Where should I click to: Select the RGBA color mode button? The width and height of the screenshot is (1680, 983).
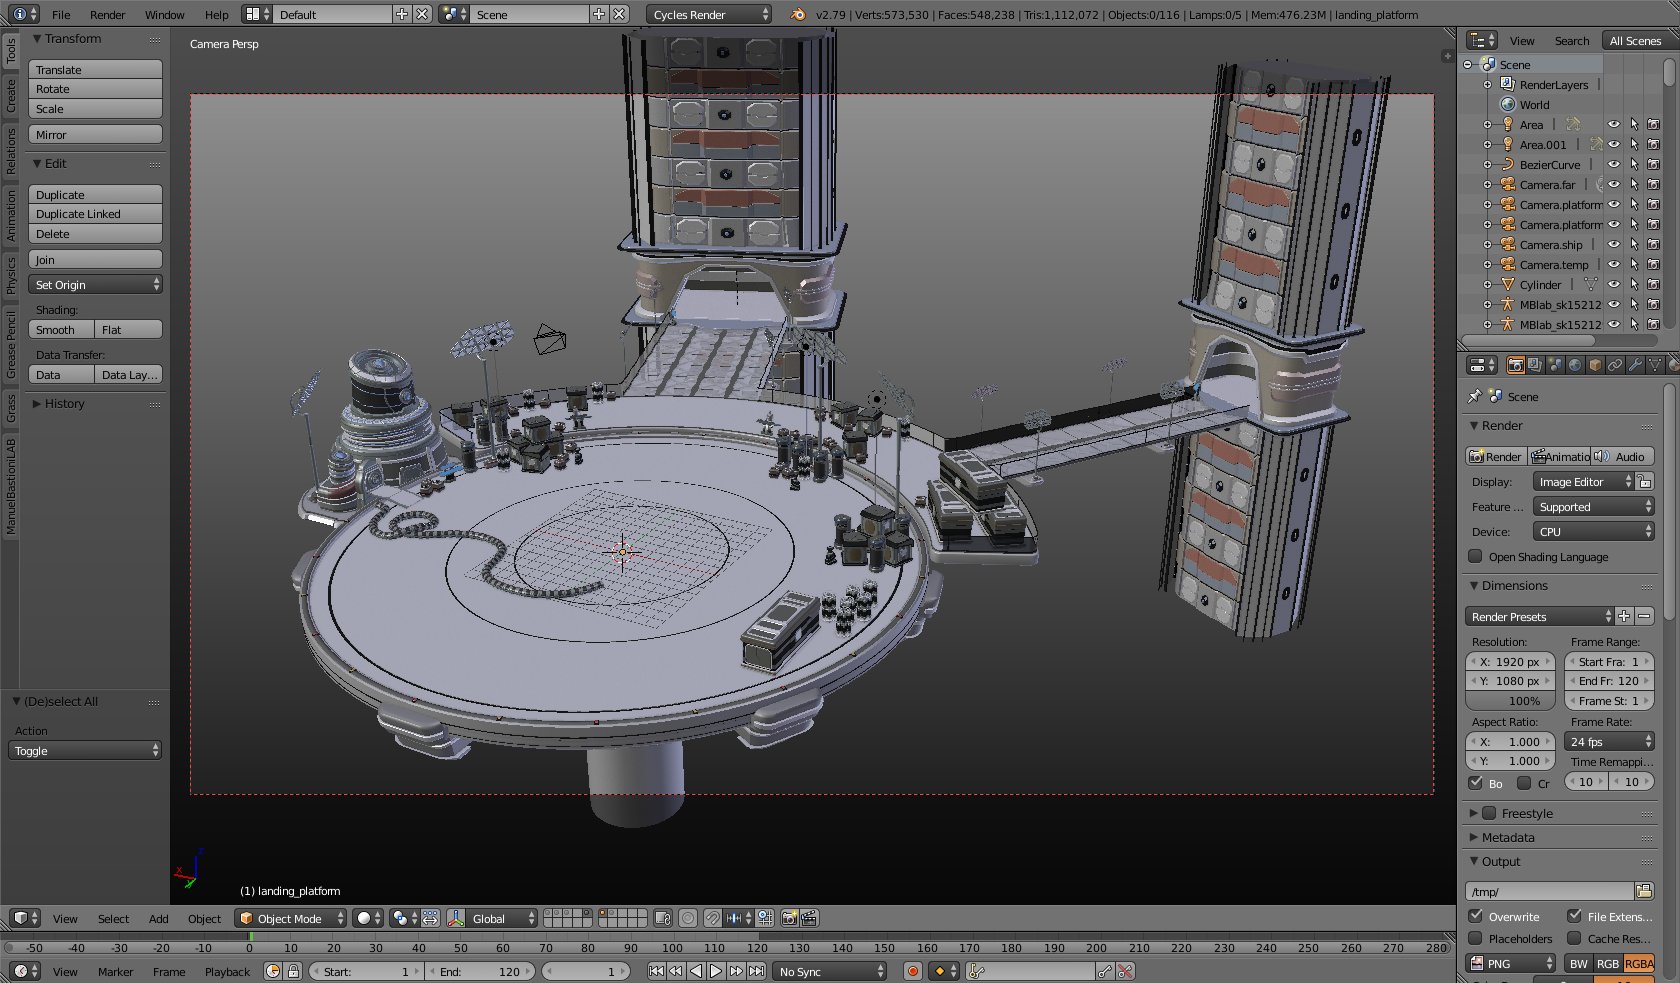click(1638, 963)
